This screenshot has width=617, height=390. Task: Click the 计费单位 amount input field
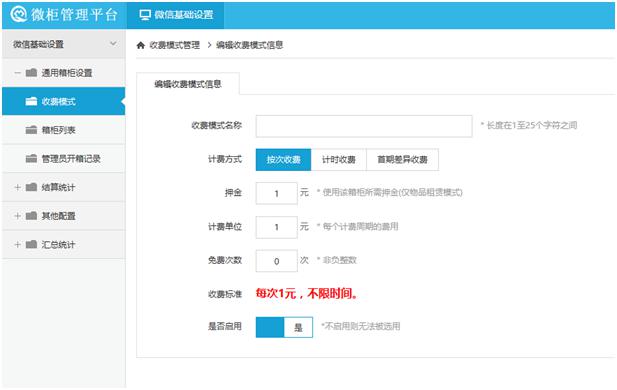point(277,227)
